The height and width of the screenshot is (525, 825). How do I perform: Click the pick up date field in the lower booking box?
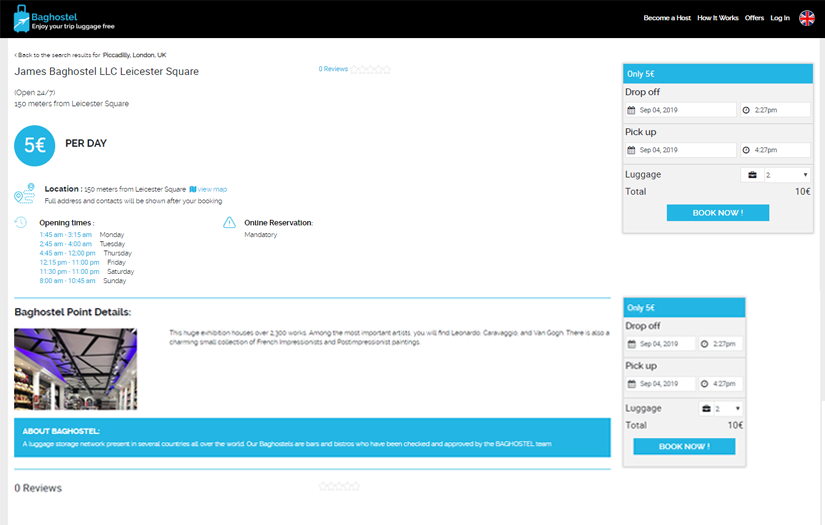pos(660,383)
